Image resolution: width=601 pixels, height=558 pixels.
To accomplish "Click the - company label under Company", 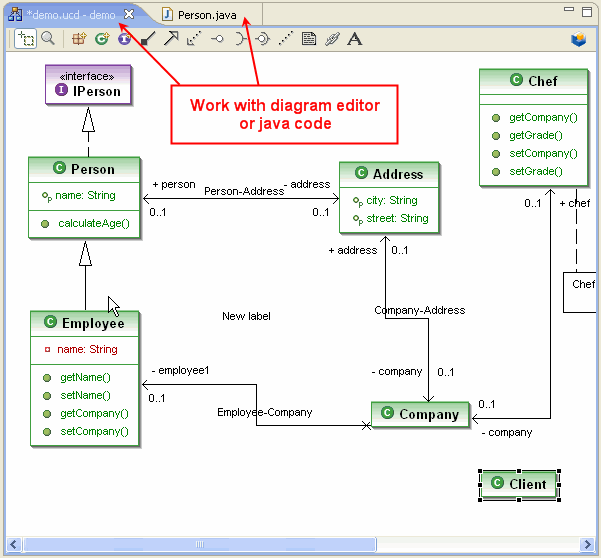I will click(x=507, y=433).
